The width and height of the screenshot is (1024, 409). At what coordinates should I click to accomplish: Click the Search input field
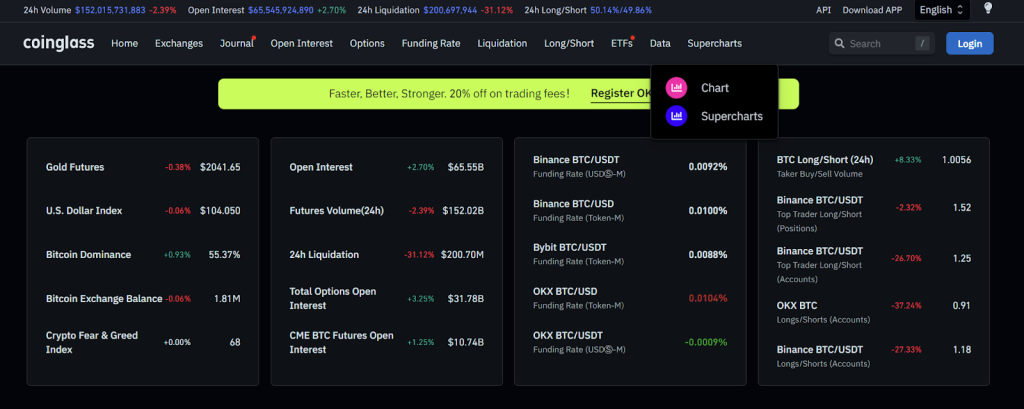coord(882,44)
